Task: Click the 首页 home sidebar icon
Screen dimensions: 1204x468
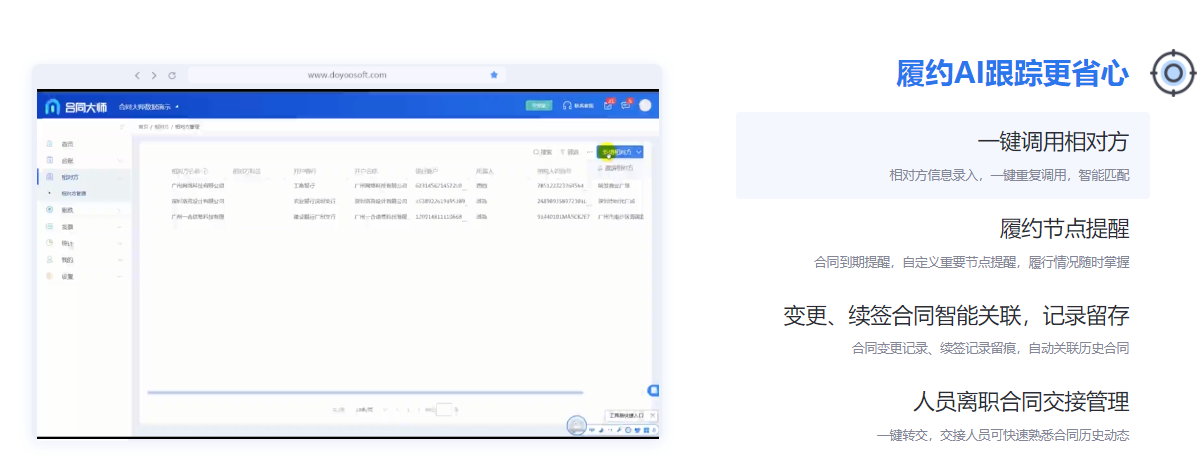Action: tap(50, 144)
